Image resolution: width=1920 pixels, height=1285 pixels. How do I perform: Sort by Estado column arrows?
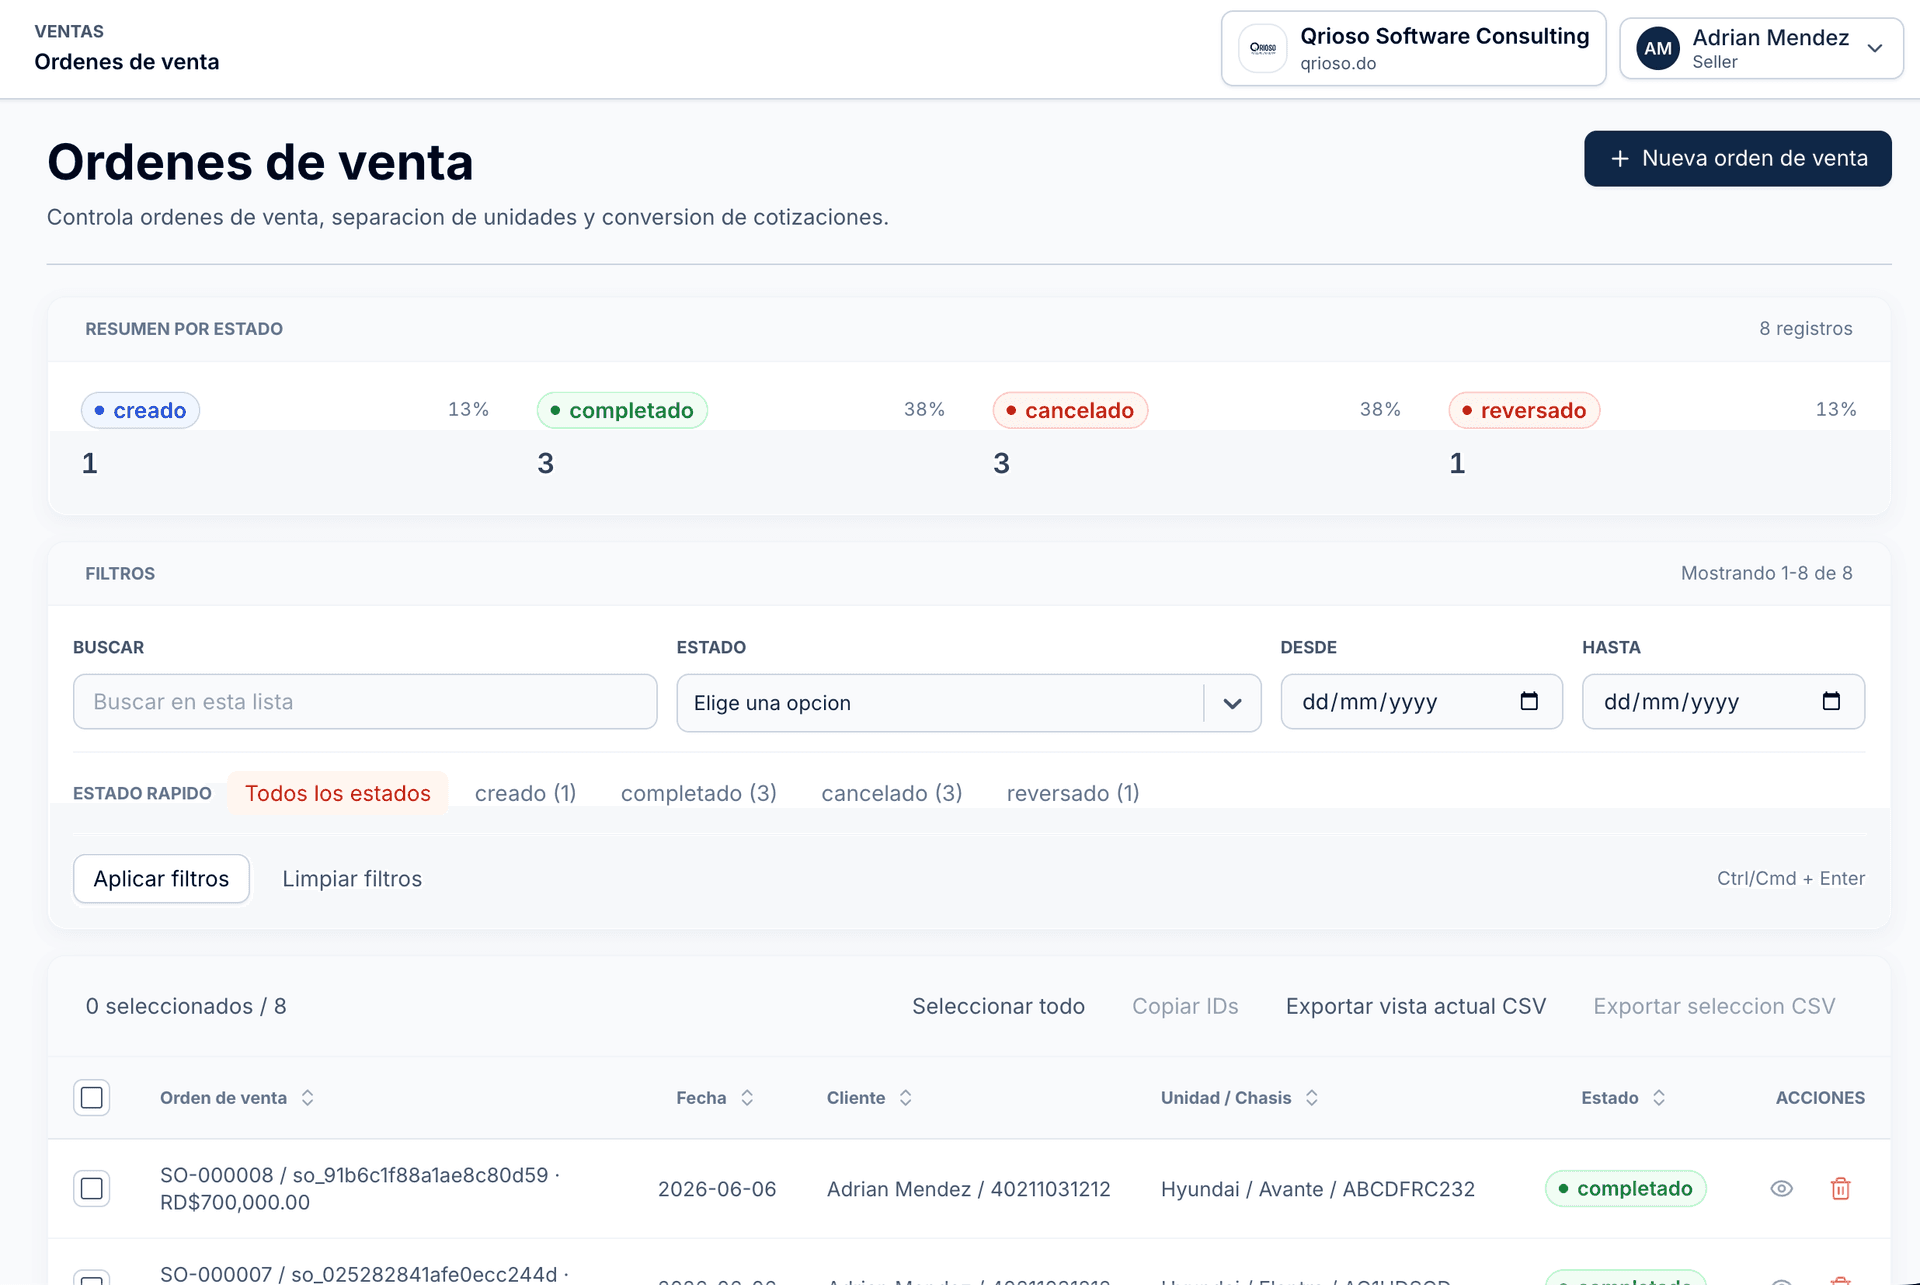point(1659,1098)
